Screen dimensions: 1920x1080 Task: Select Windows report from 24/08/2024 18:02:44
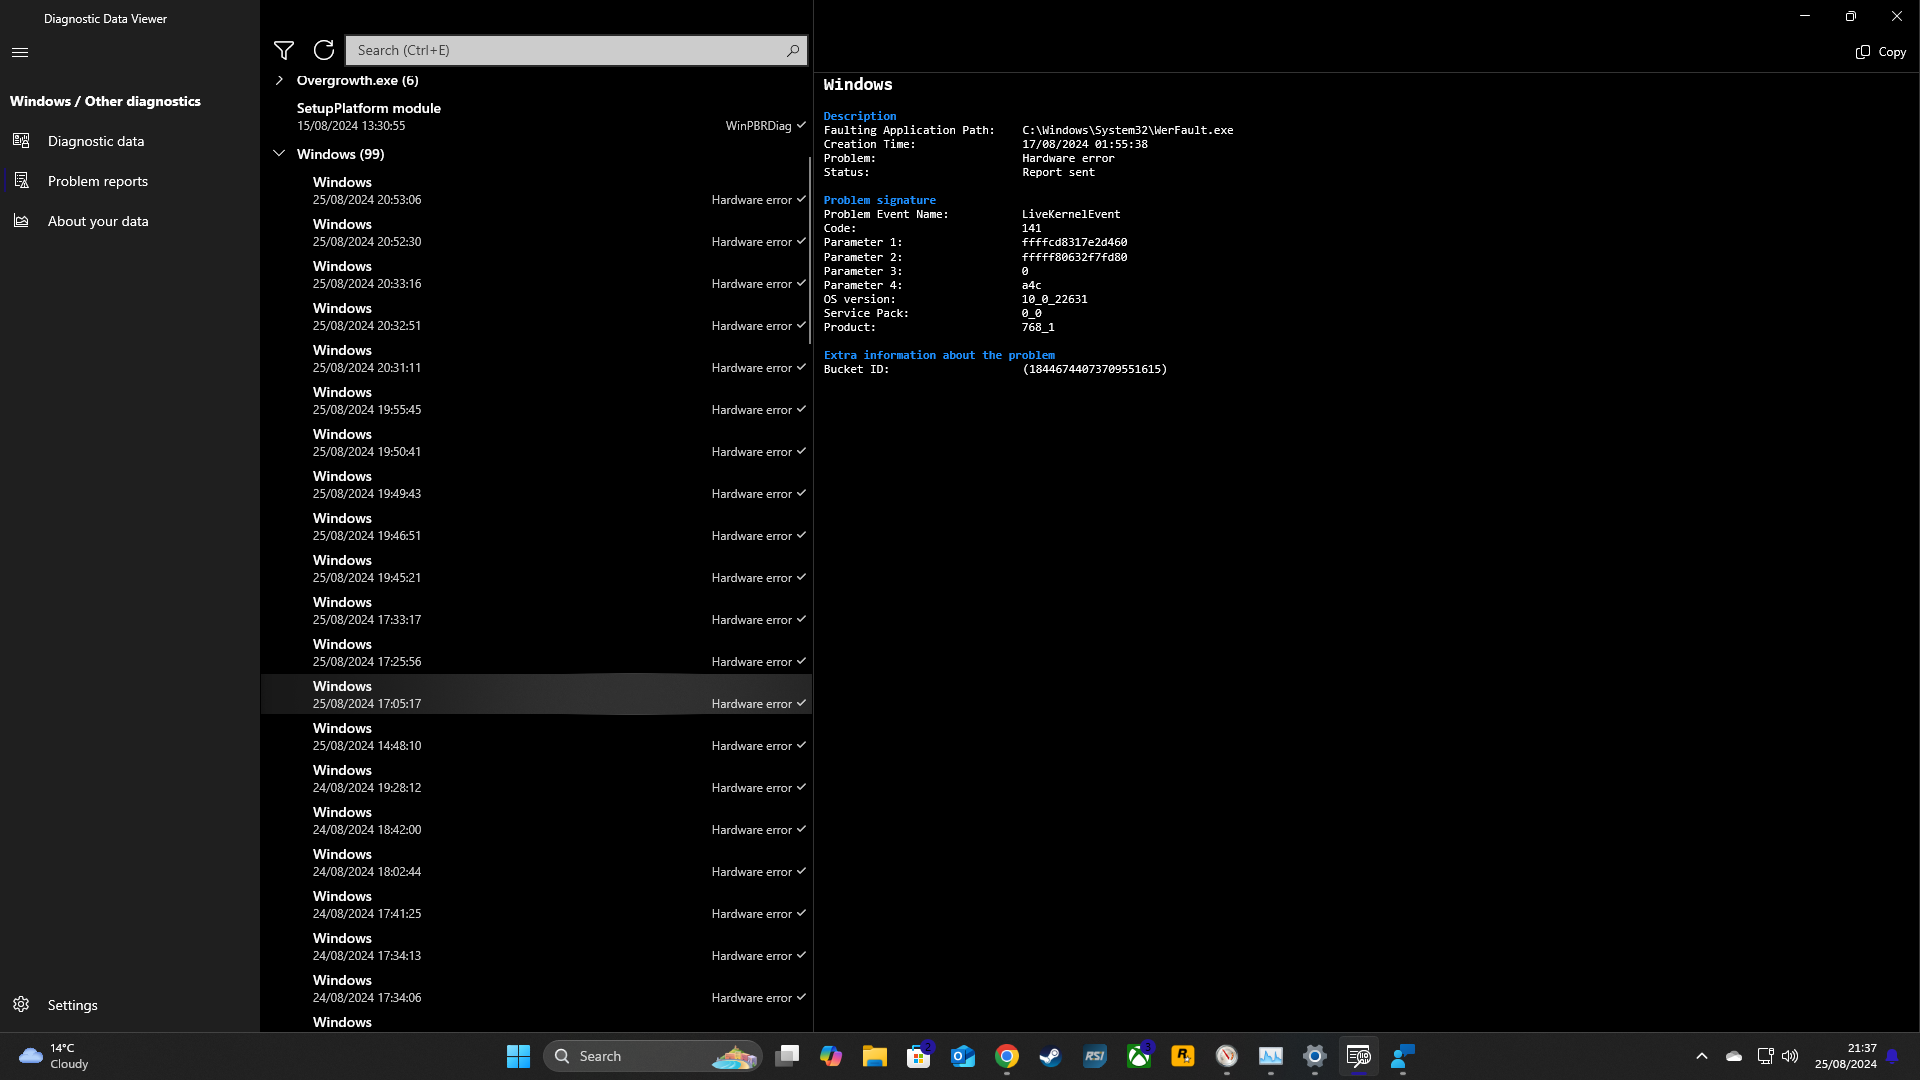[x=536, y=862]
